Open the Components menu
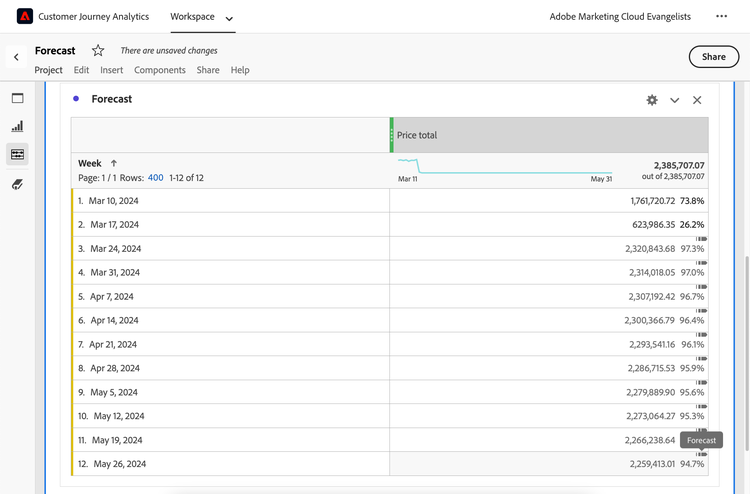Screen dimensions: 750x494 pyautogui.click(x=160, y=70)
